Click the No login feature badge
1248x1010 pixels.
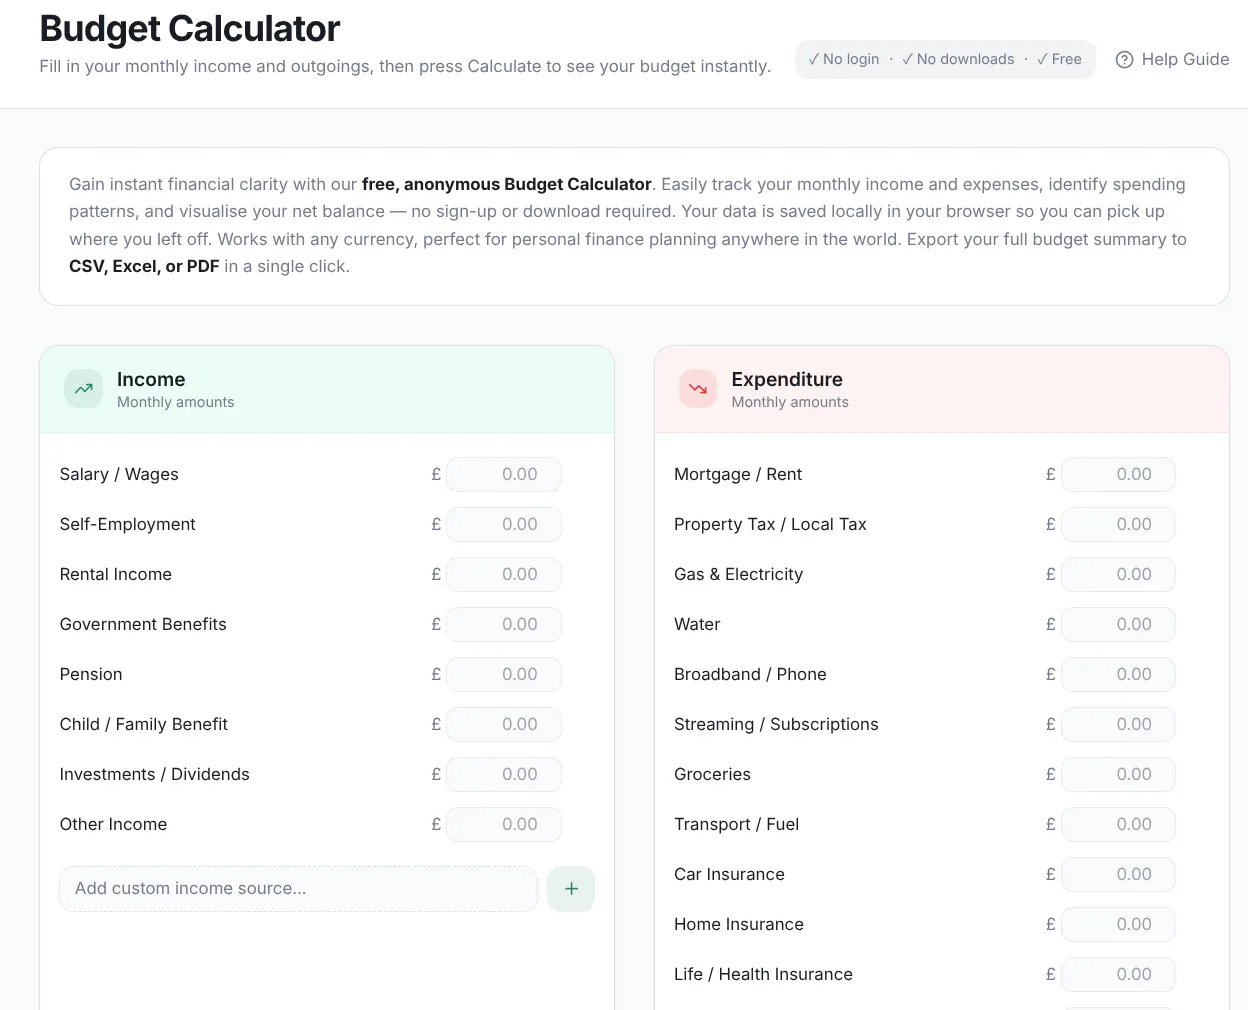coord(844,59)
